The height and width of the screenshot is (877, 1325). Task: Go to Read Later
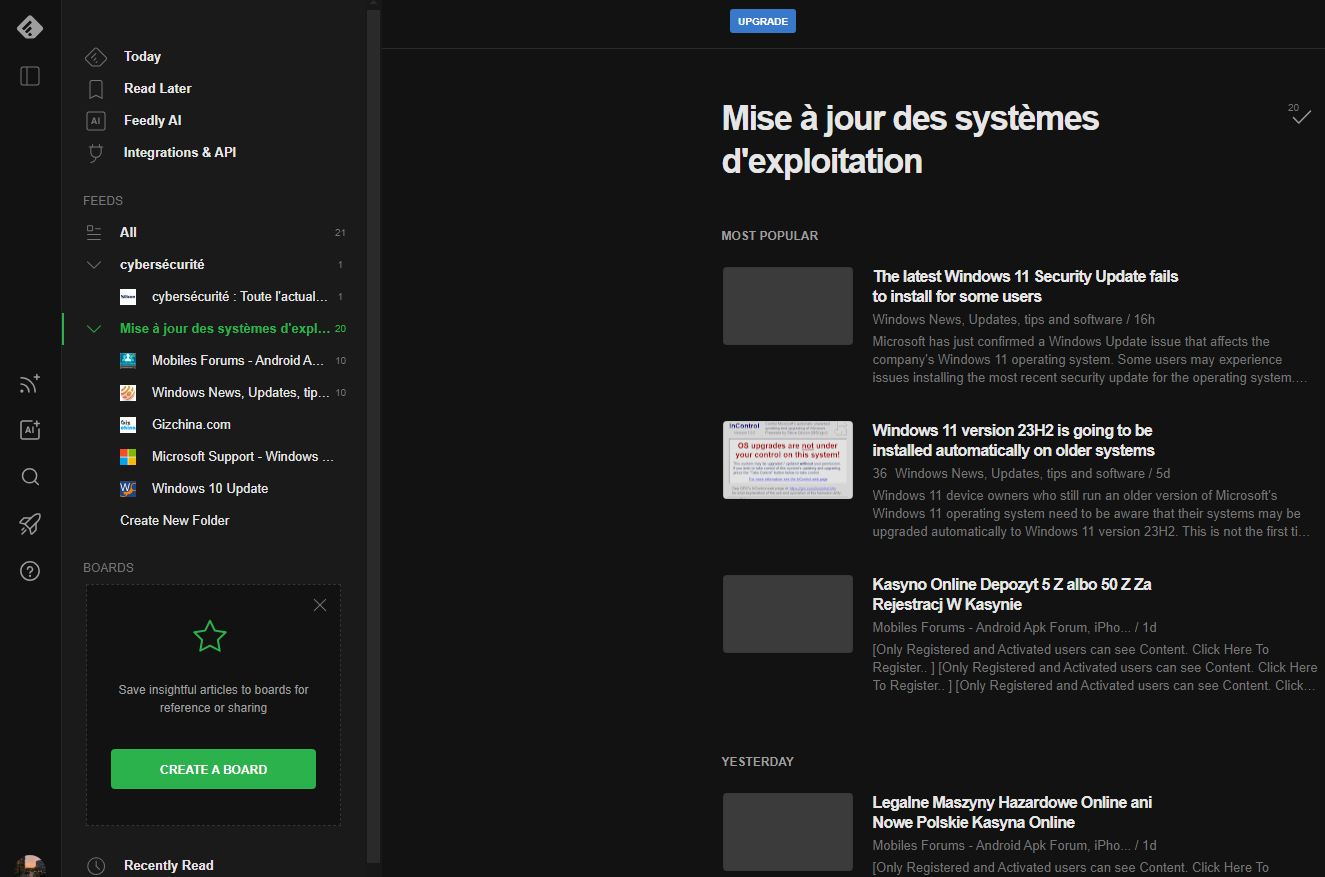point(157,89)
